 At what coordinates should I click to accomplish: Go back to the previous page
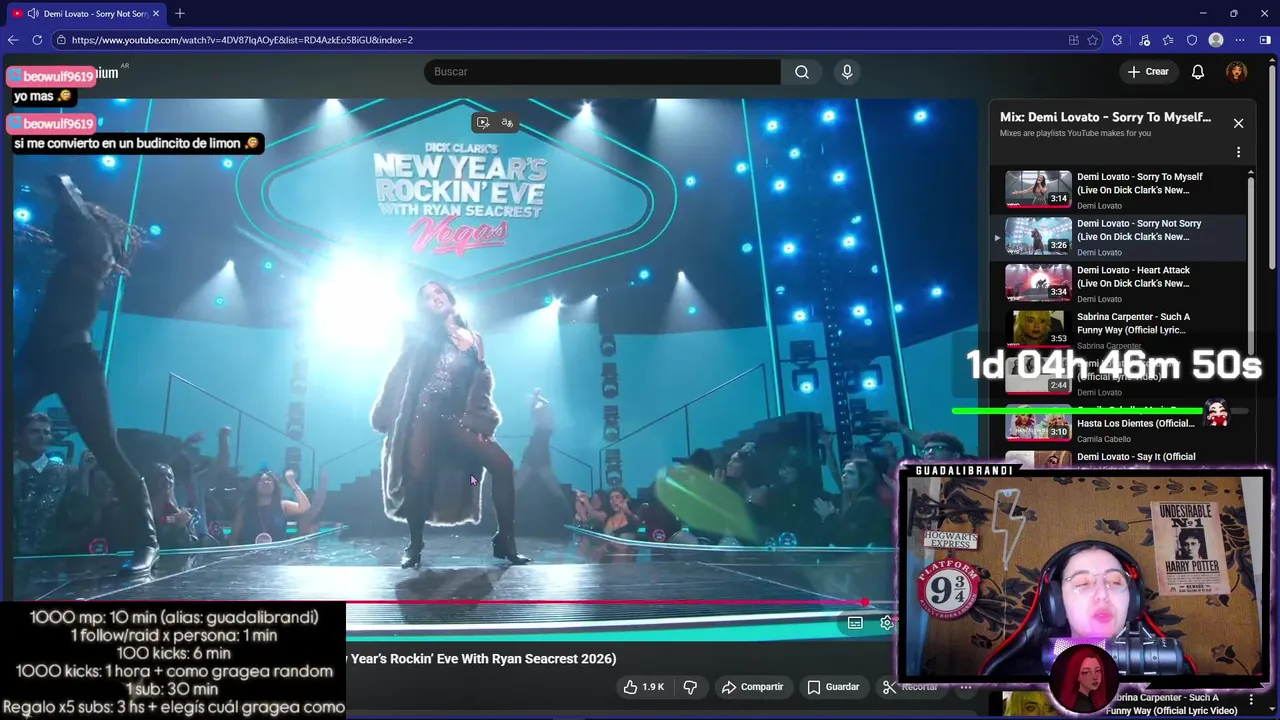click(13, 40)
